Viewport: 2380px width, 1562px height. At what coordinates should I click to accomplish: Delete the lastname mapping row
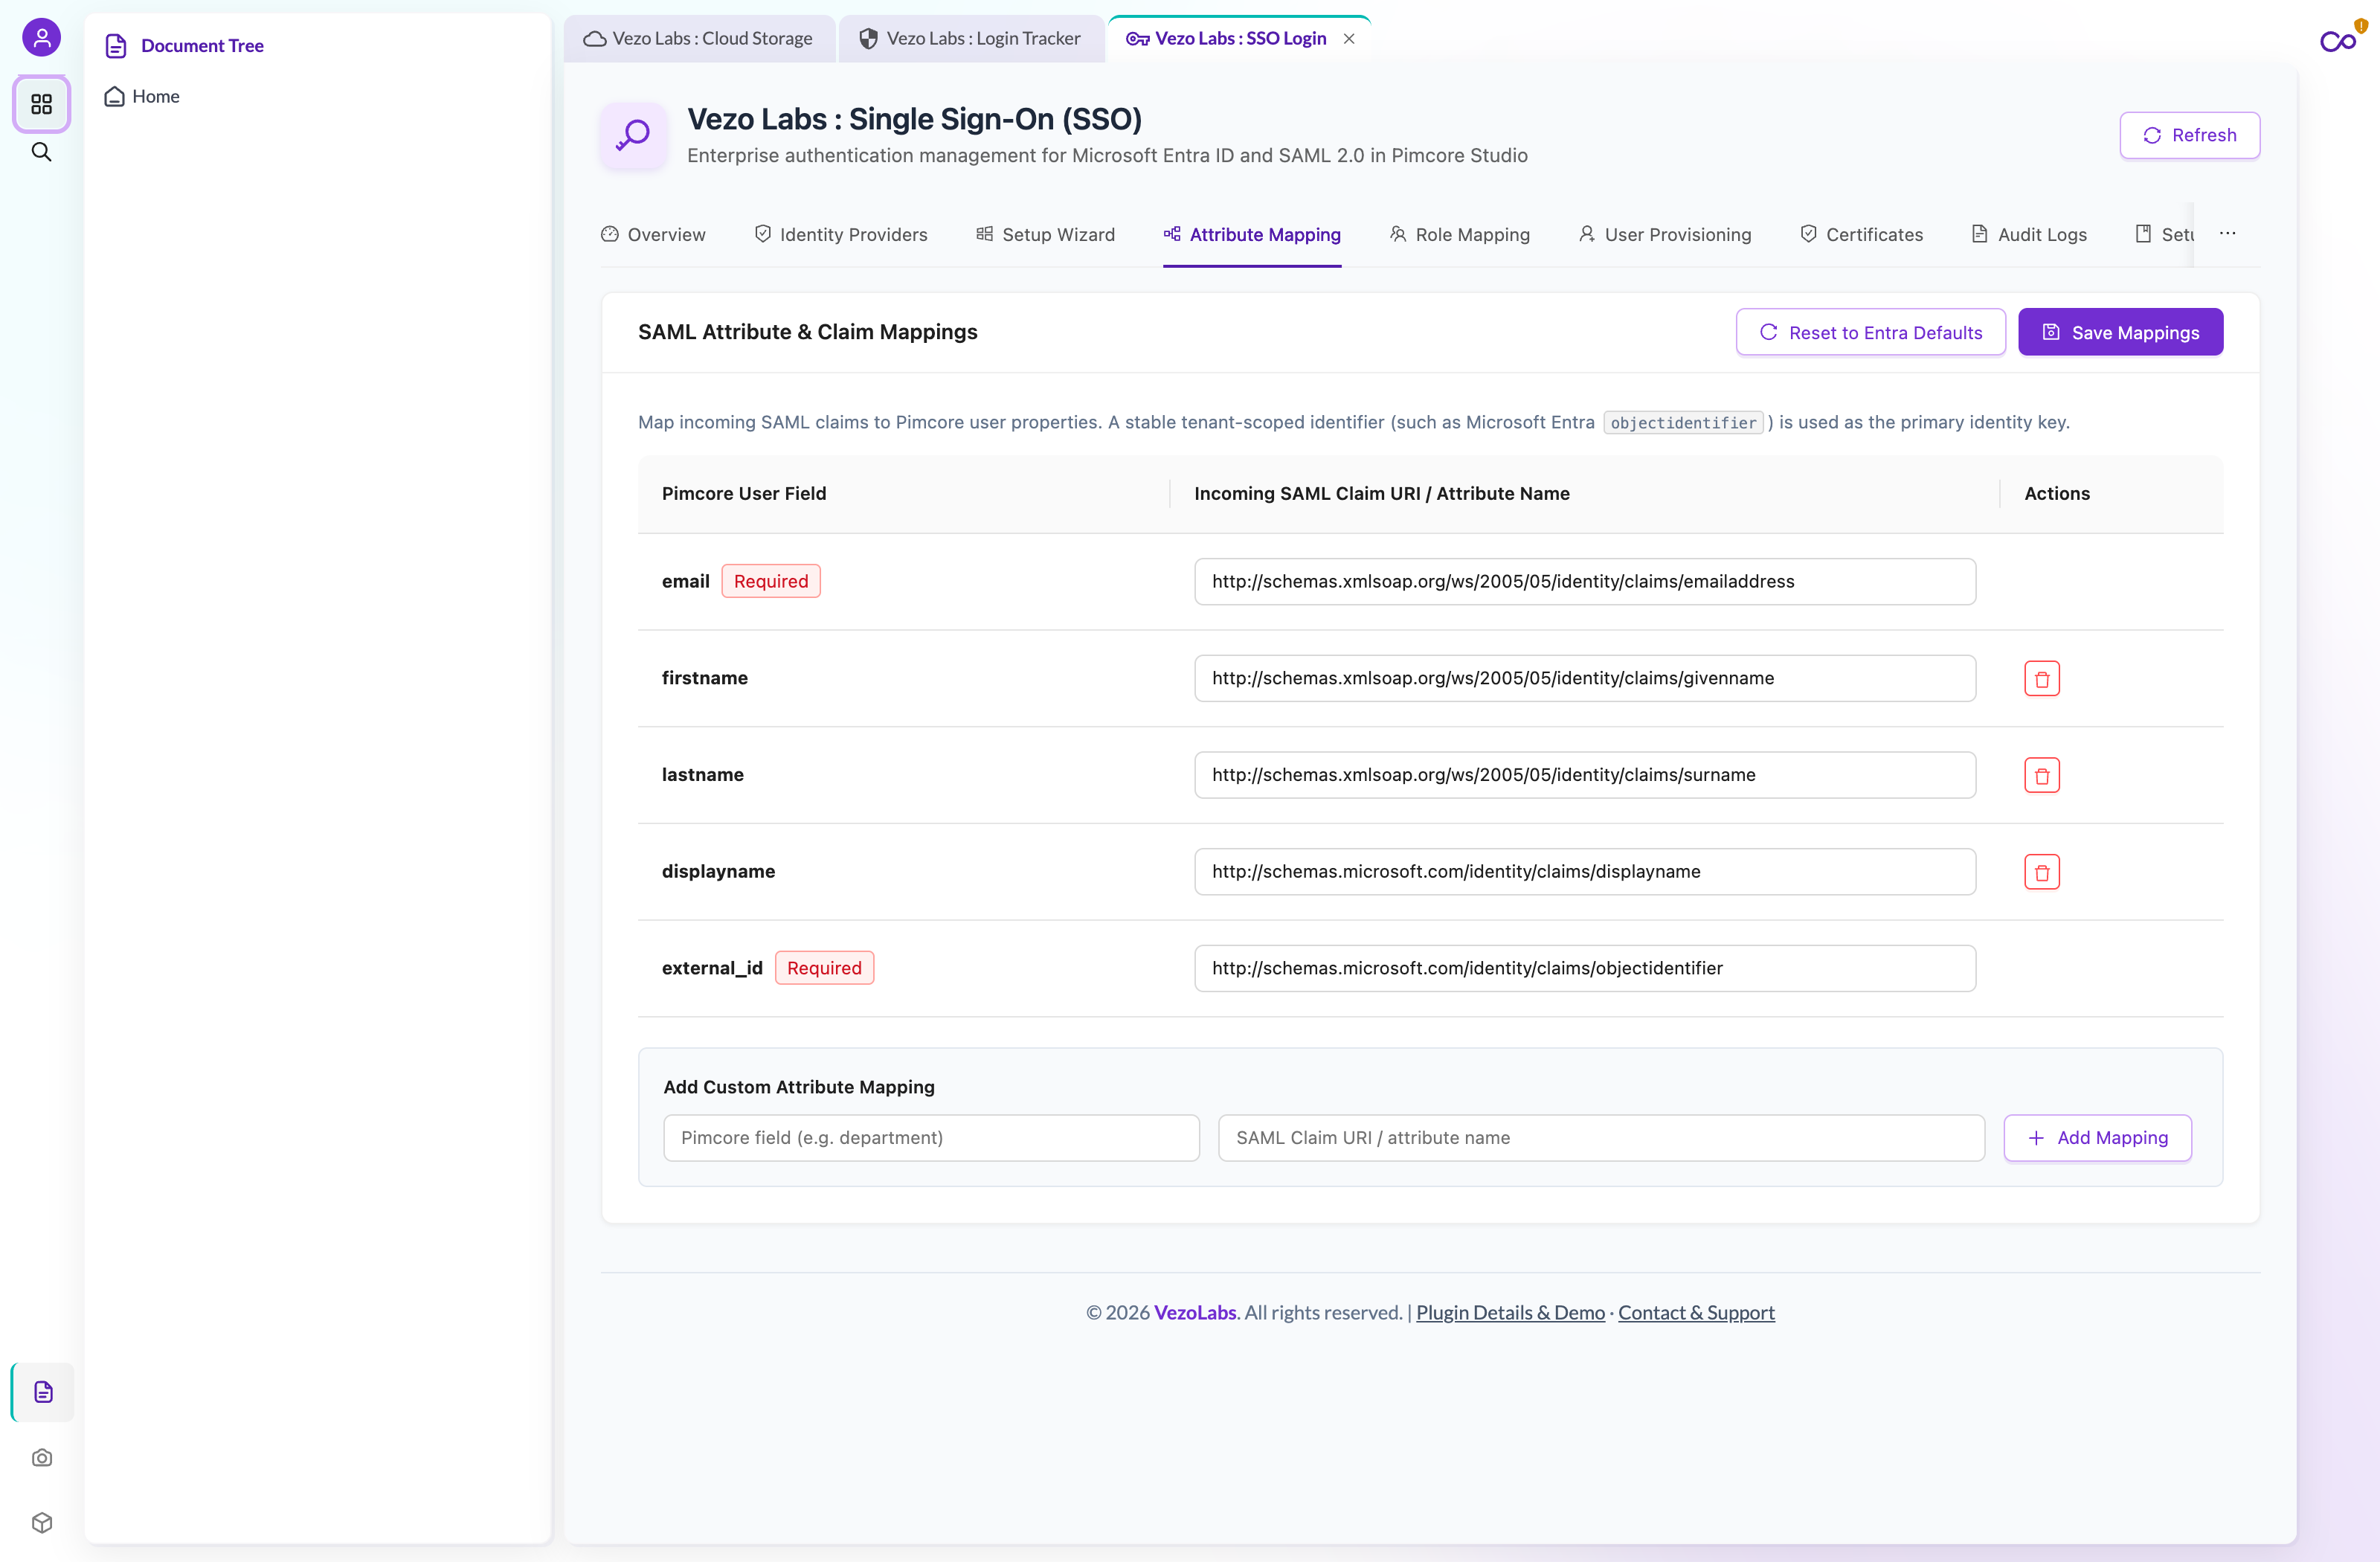[x=2041, y=775]
